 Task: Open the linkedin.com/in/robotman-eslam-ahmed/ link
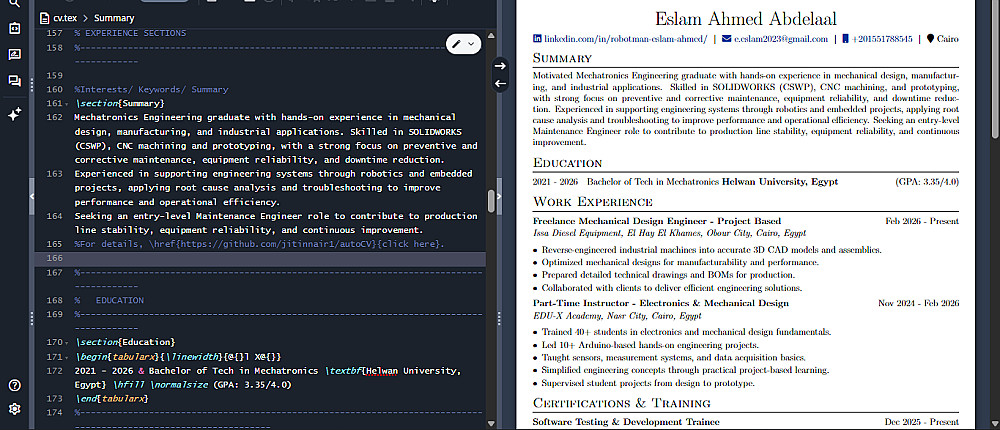625,39
